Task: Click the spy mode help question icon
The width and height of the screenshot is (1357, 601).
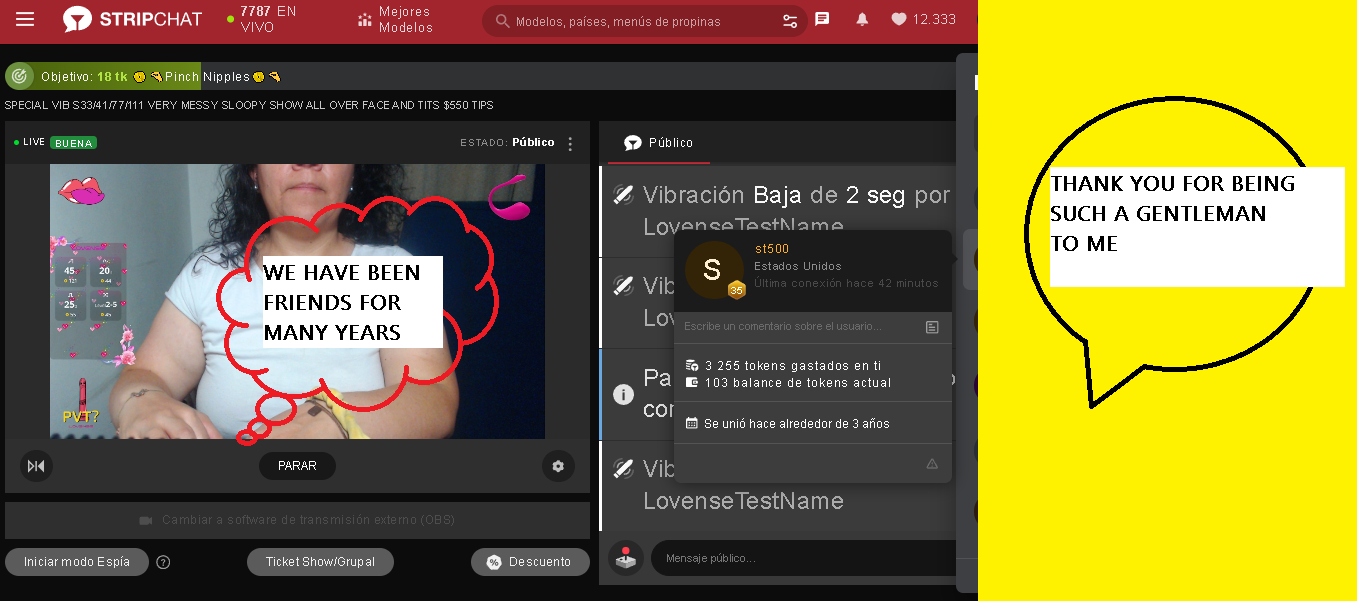Action: 163,562
